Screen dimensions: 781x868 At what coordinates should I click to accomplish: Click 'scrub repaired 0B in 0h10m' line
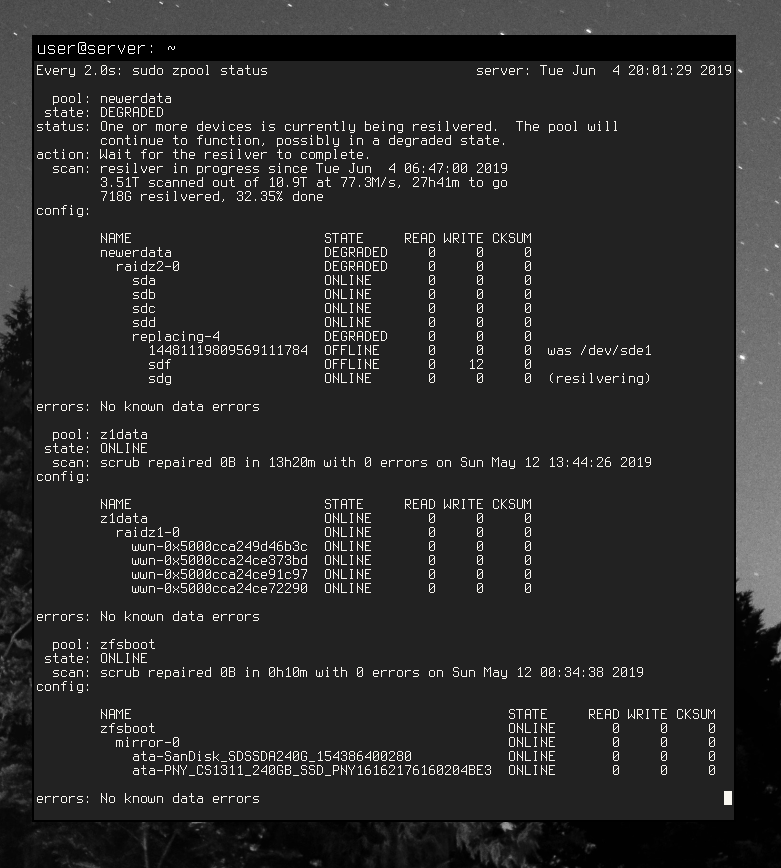pos(371,673)
